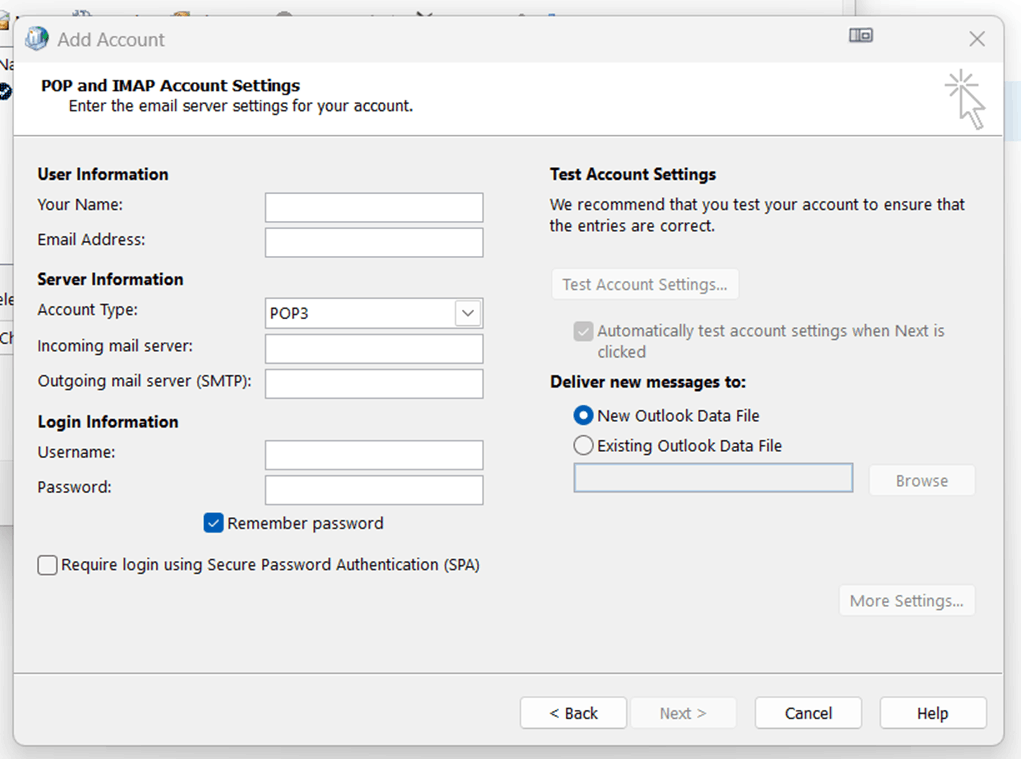Select the Outgoing mail server (SMTP) field

(x=374, y=383)
